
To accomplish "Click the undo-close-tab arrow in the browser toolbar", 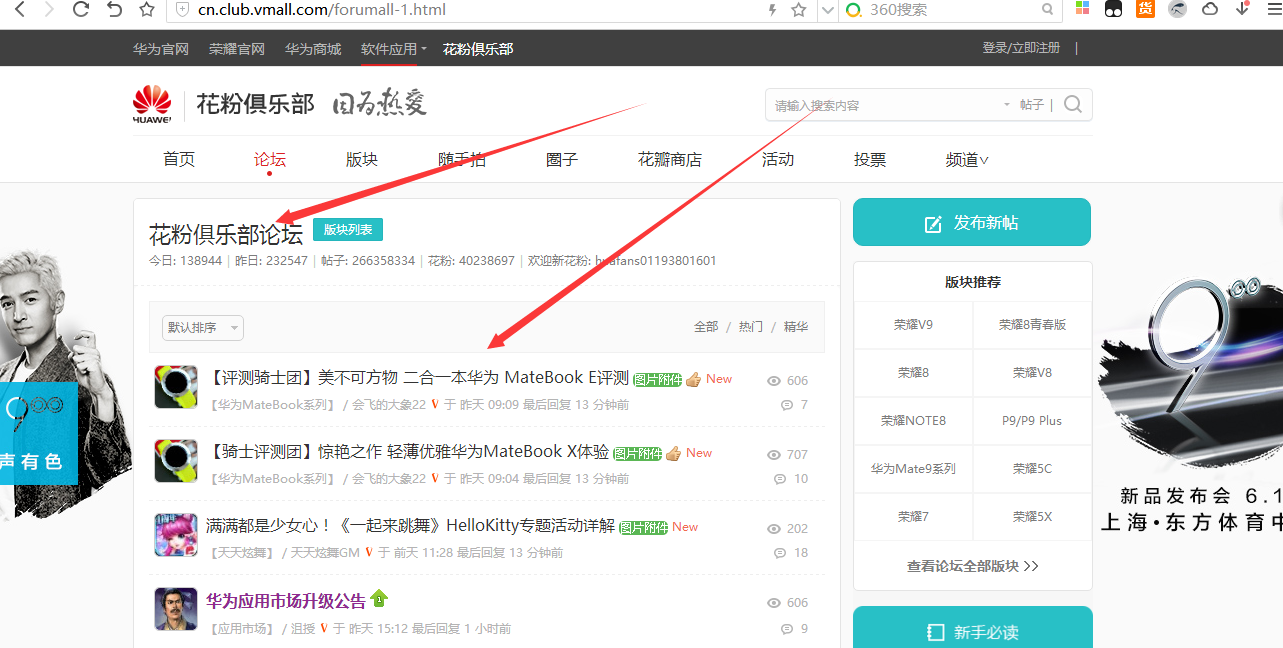I will click(114, 10).
